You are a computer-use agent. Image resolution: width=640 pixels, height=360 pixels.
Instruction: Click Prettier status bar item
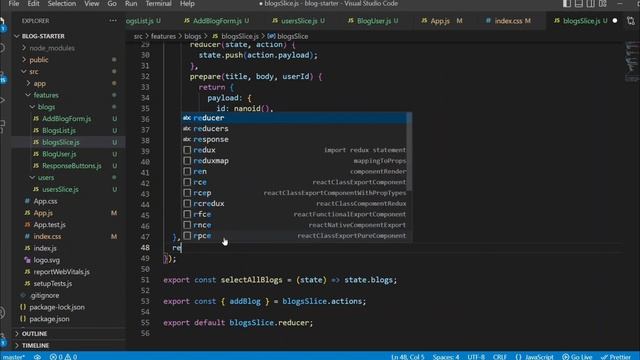click(616, 357)
